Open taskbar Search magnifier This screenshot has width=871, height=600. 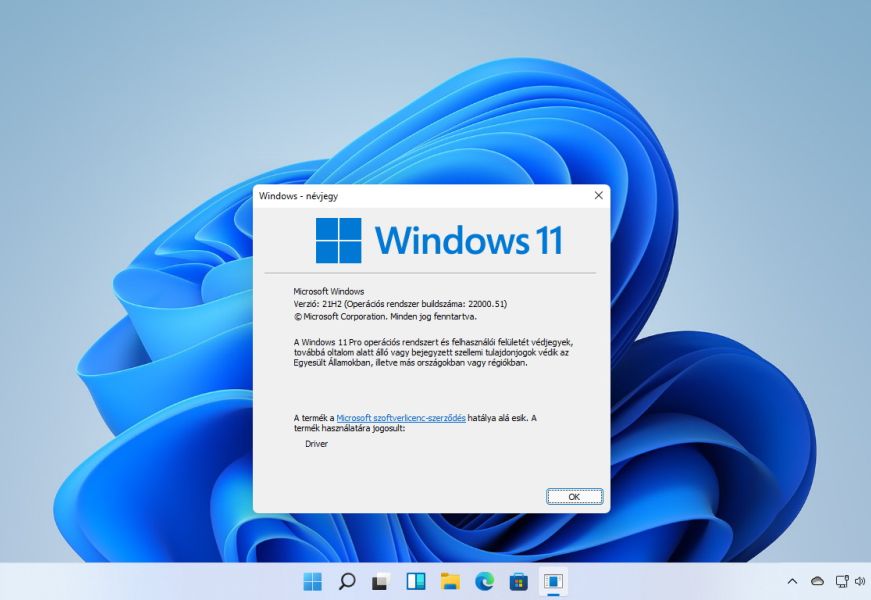click(x=347, y=582)
